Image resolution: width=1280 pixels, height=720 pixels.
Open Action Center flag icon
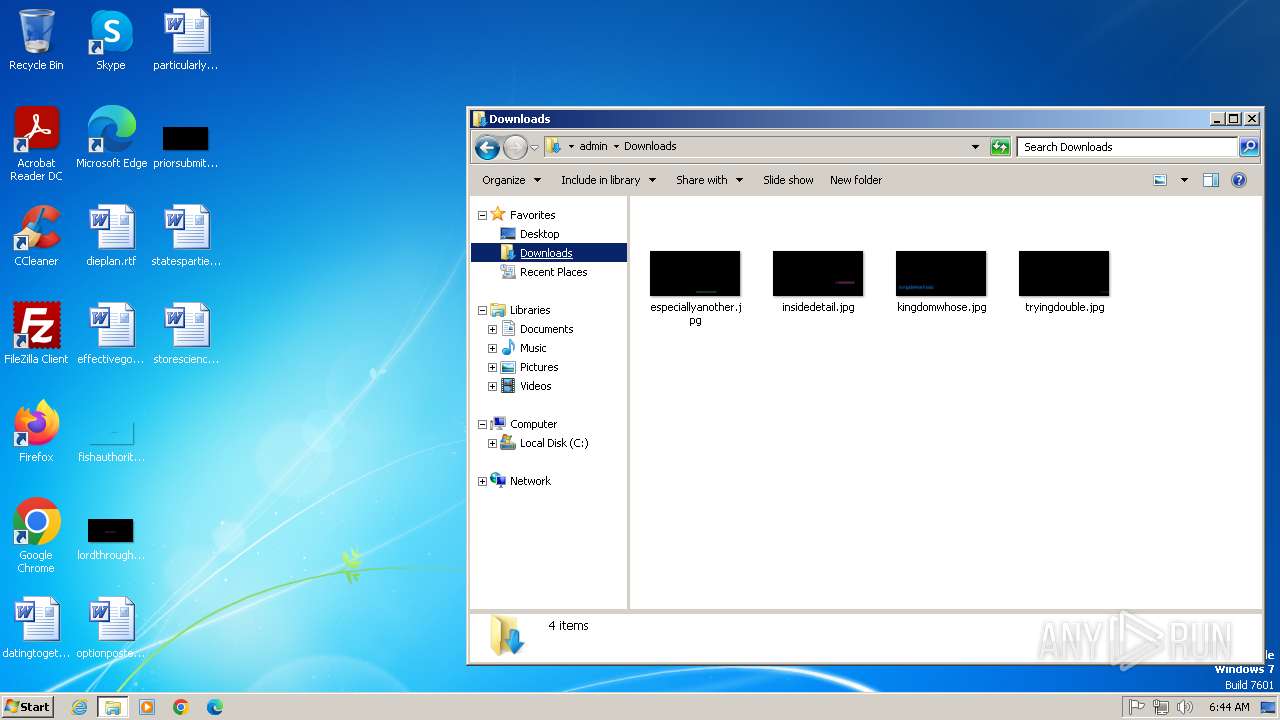[x=1137, y=707]
